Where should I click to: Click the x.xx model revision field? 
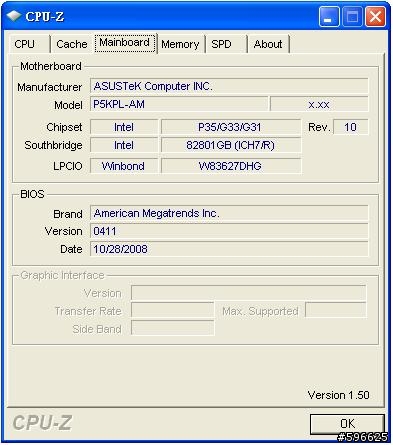coord(319,104)
